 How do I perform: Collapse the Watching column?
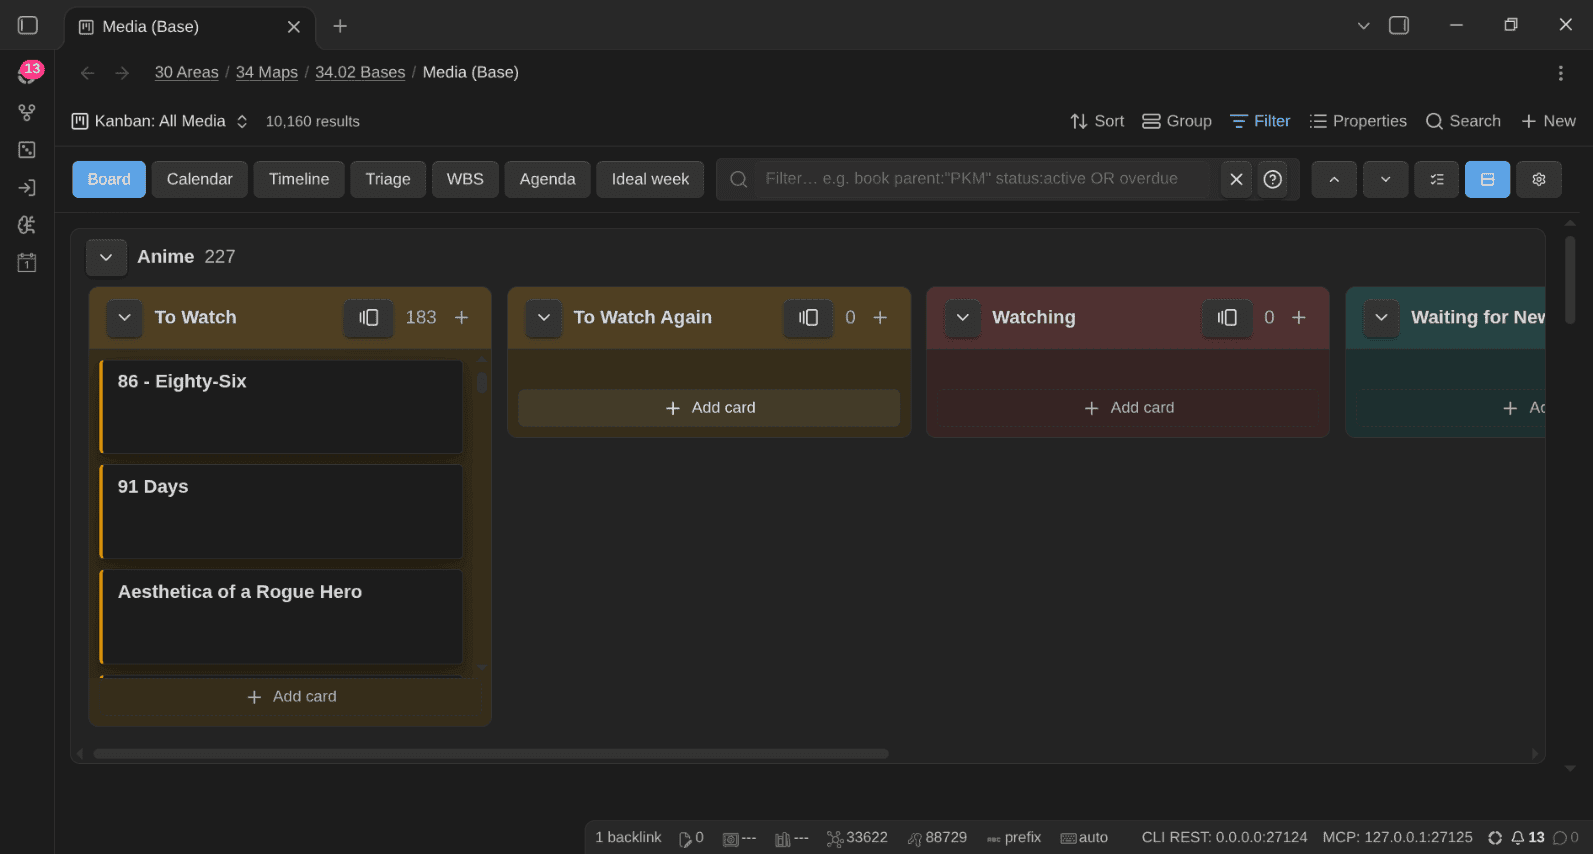[962, 317]
